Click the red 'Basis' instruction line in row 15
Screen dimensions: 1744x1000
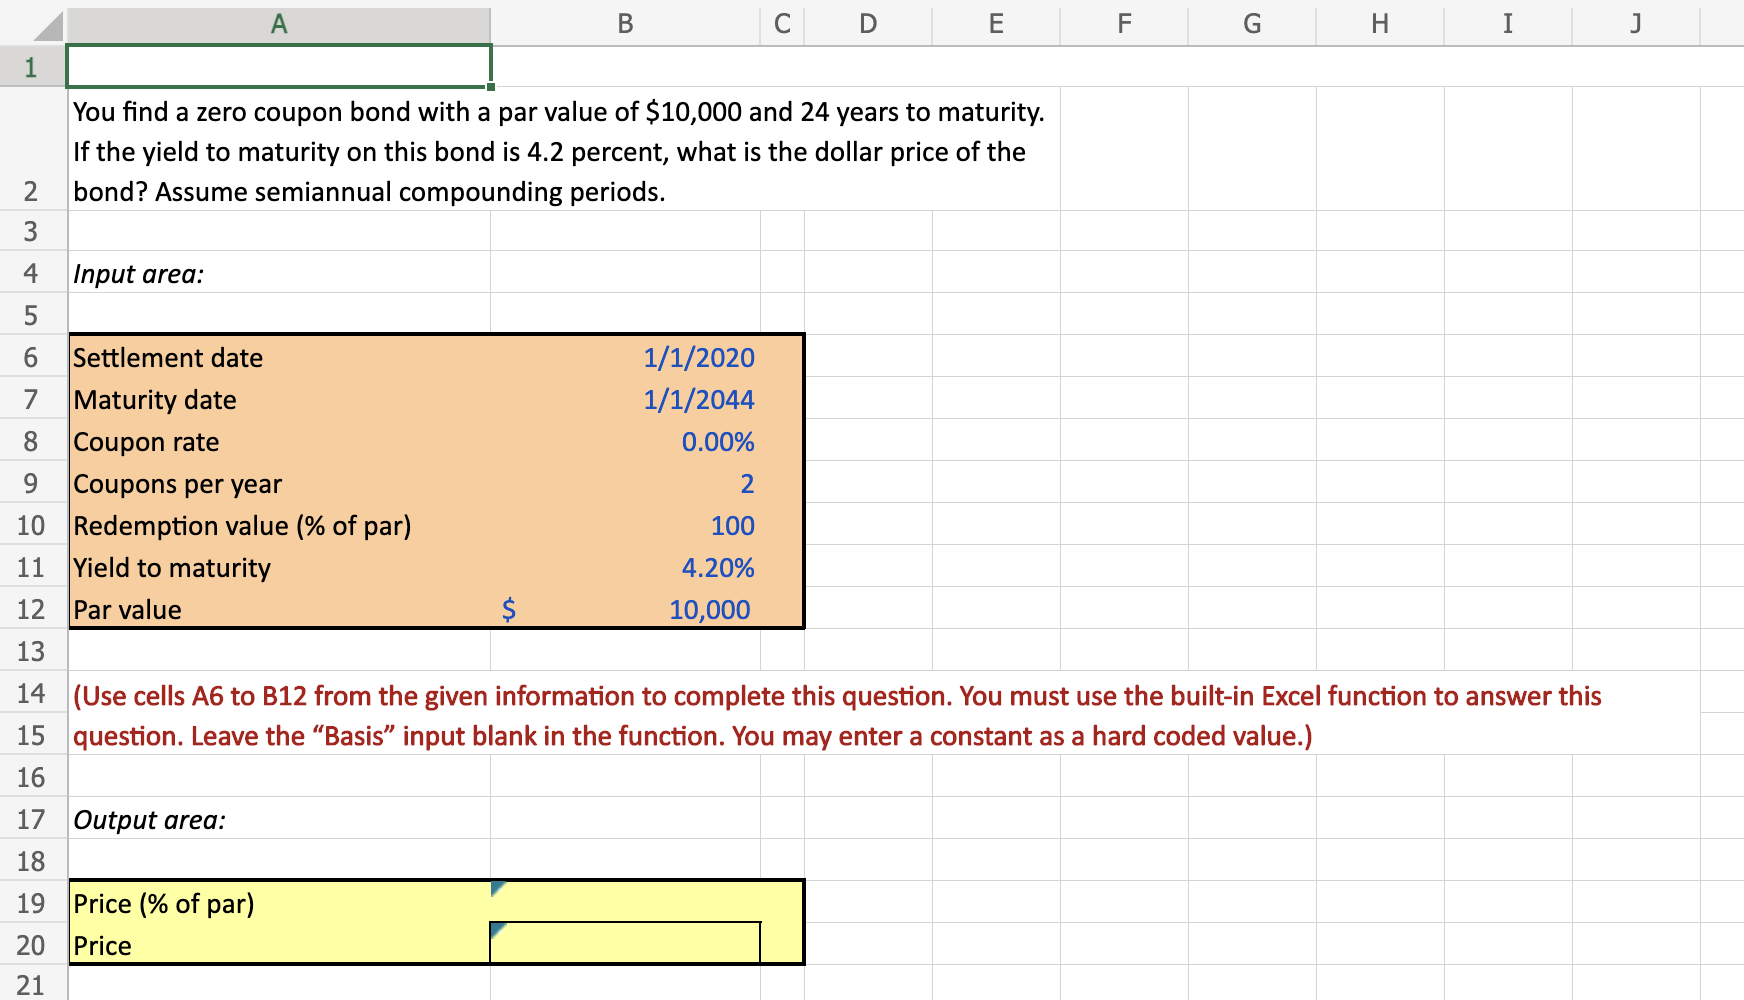pyautogui.click(x=692, y=736)
